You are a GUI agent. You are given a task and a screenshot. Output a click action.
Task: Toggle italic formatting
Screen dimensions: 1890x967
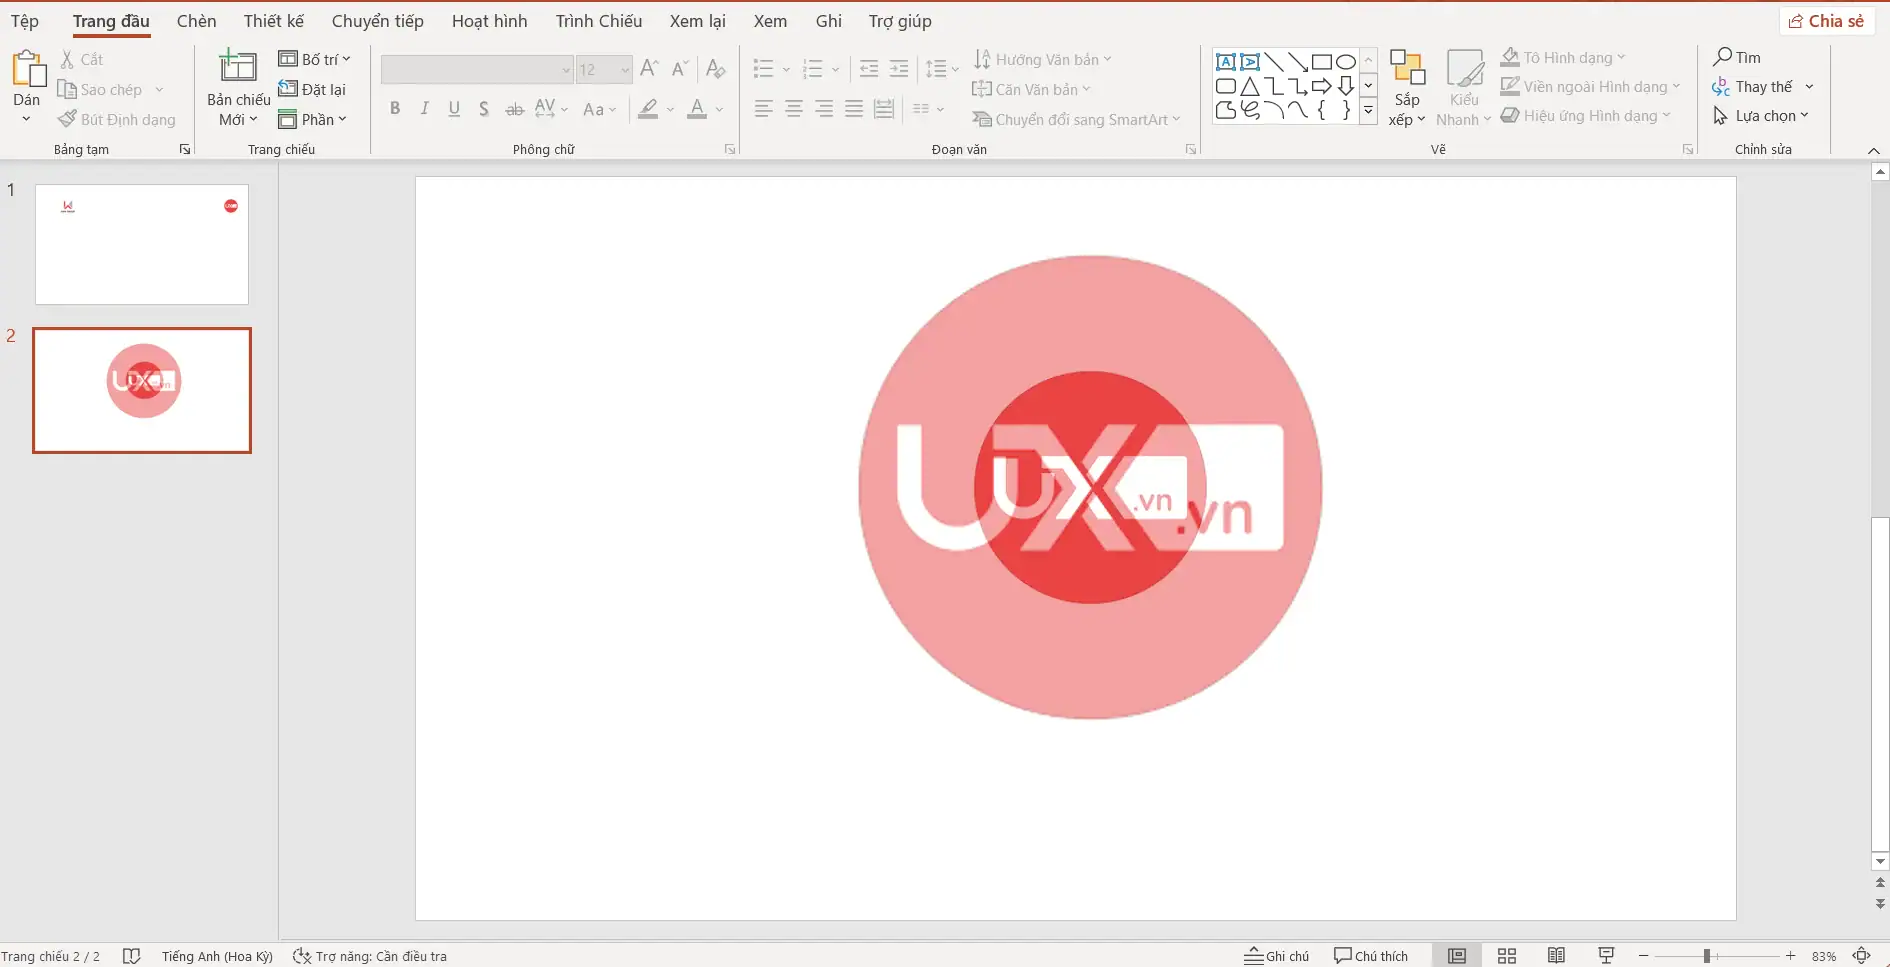tap(424, 108)
